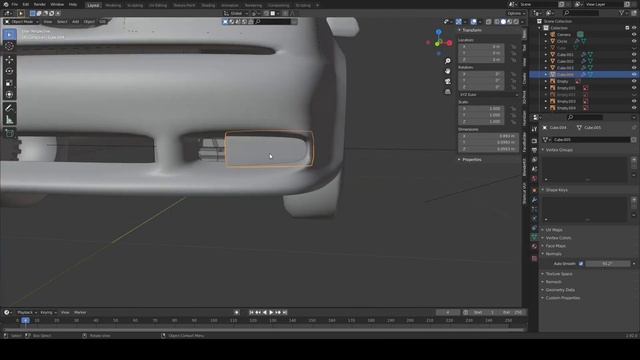Hide Camera in the outliner

click(634, 35)
